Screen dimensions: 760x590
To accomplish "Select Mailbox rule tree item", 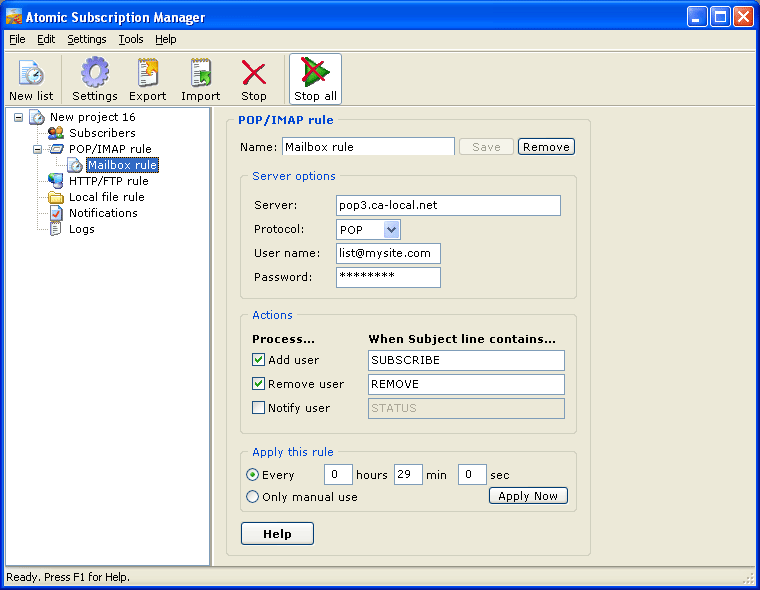I will [122, 165].
